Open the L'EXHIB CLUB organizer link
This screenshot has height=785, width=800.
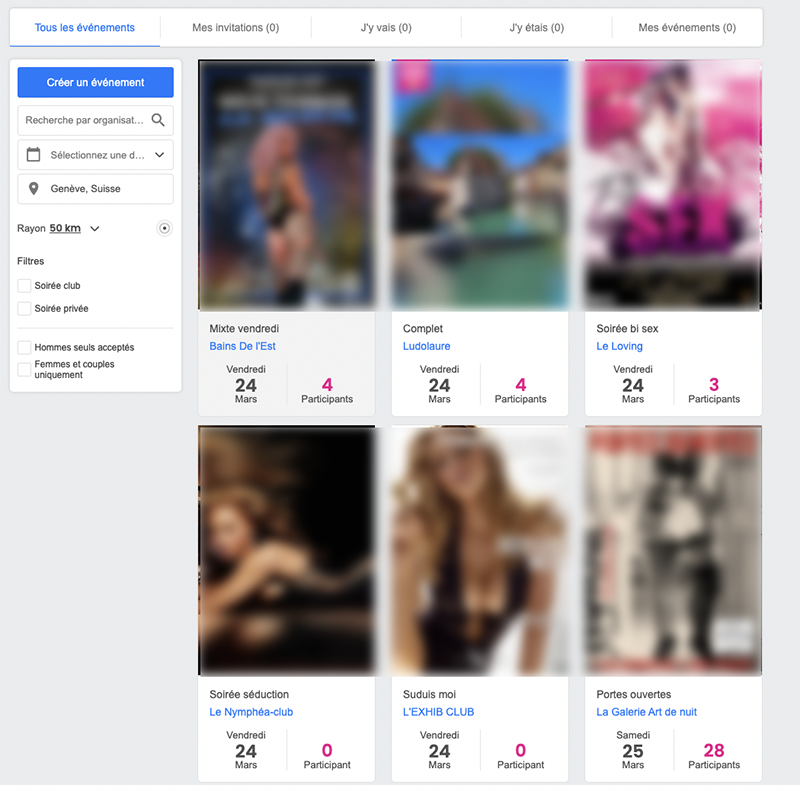pos(438,712)
